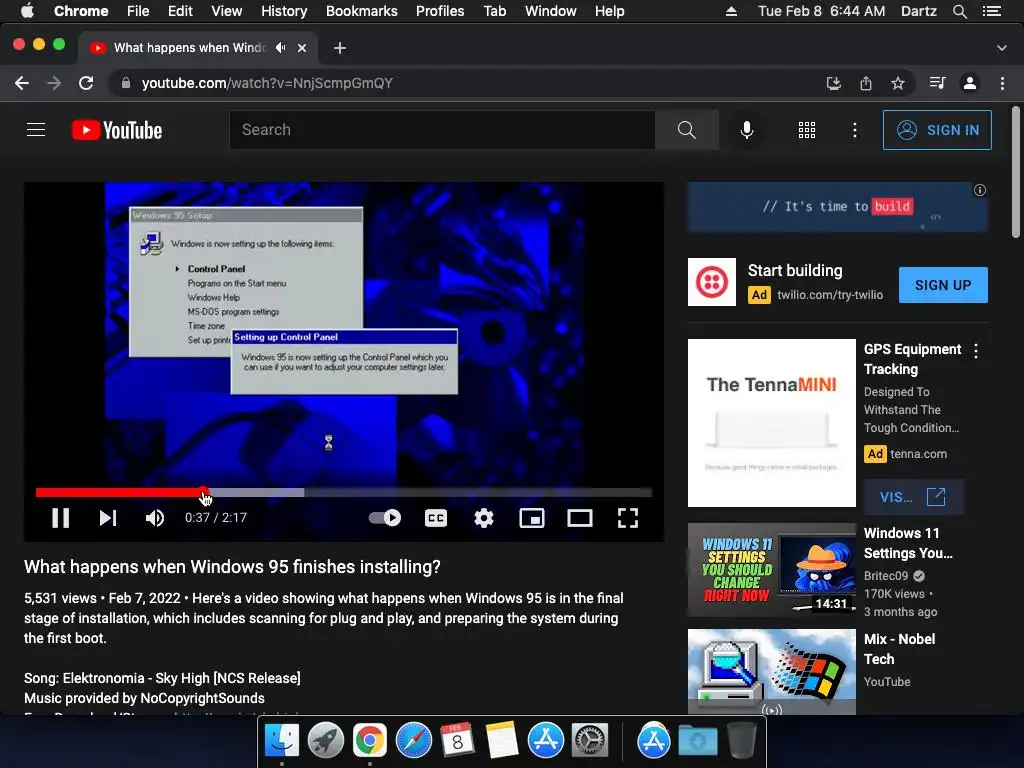The width and height of the screenshot is (1024, 768).
Task: Enter full screen mode
Action: (628, 518)
